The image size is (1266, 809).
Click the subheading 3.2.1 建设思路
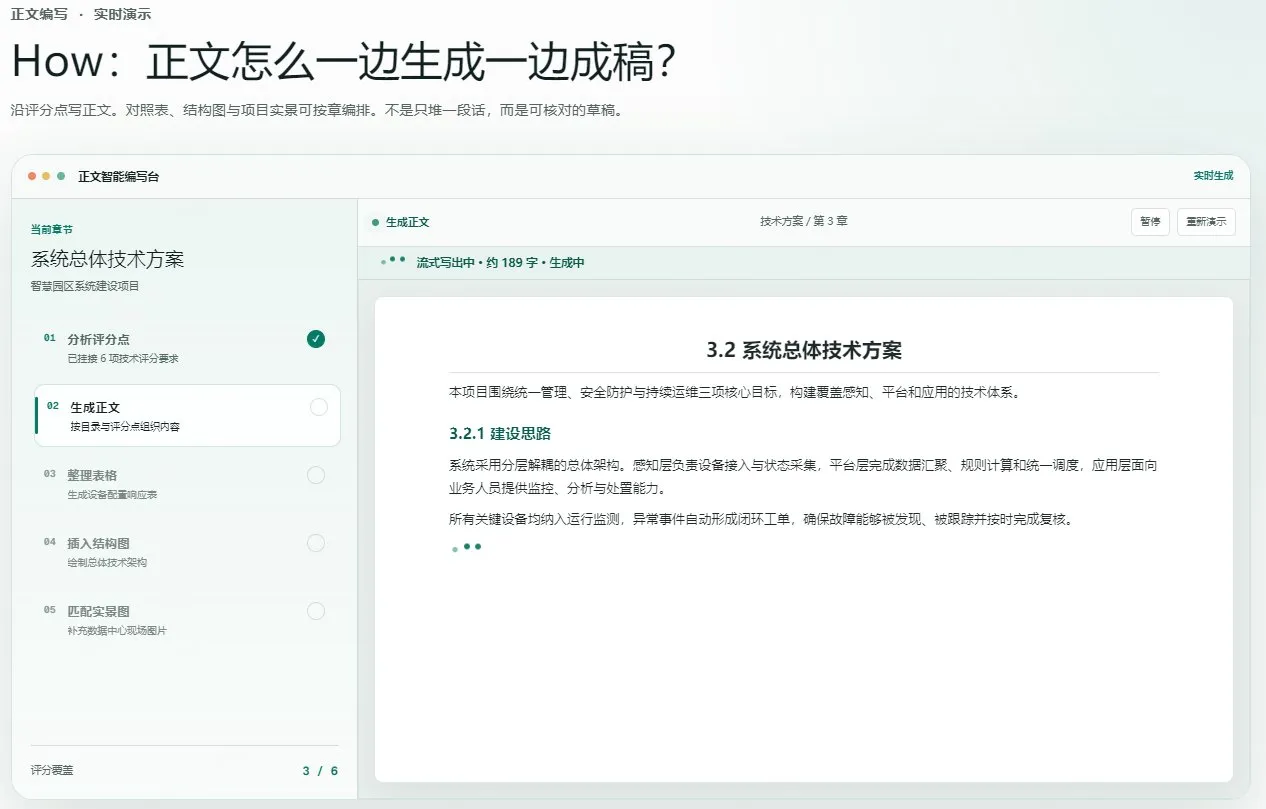500,433
